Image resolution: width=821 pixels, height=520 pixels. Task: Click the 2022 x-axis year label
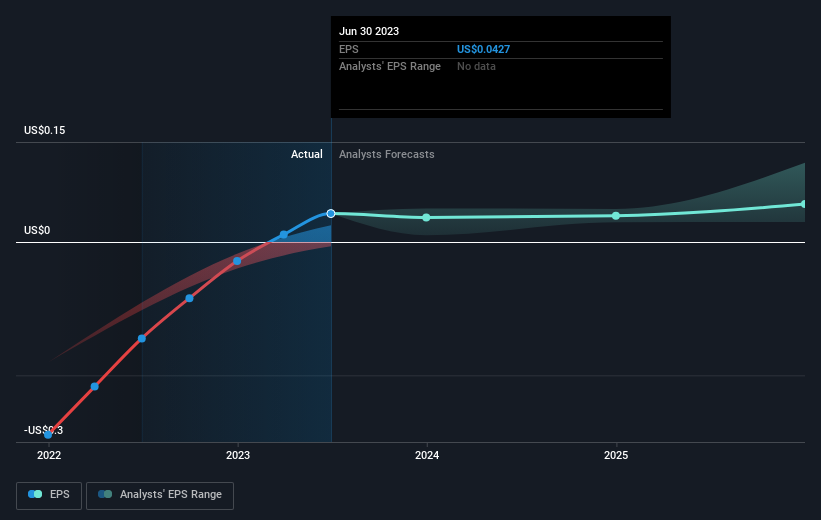point(49,455)
